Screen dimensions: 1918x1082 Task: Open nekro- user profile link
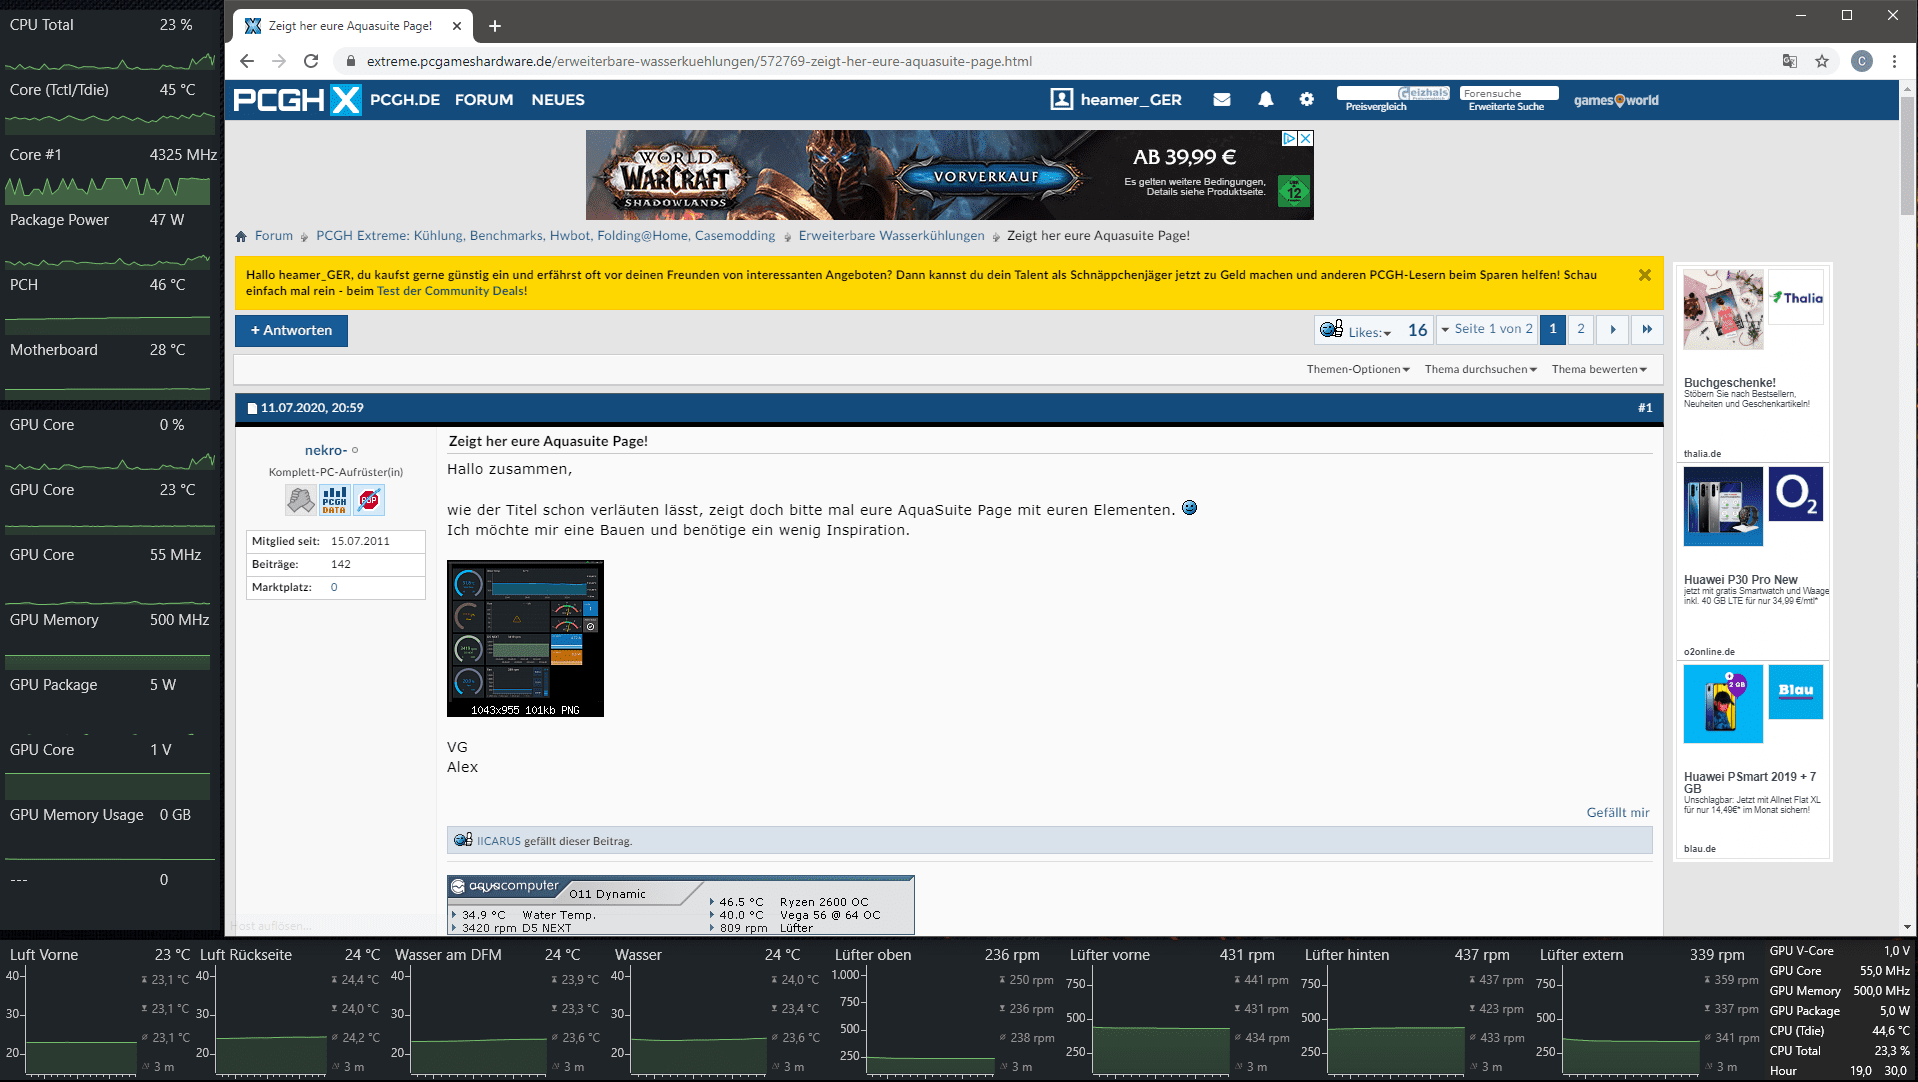click(x=326, y=451)
